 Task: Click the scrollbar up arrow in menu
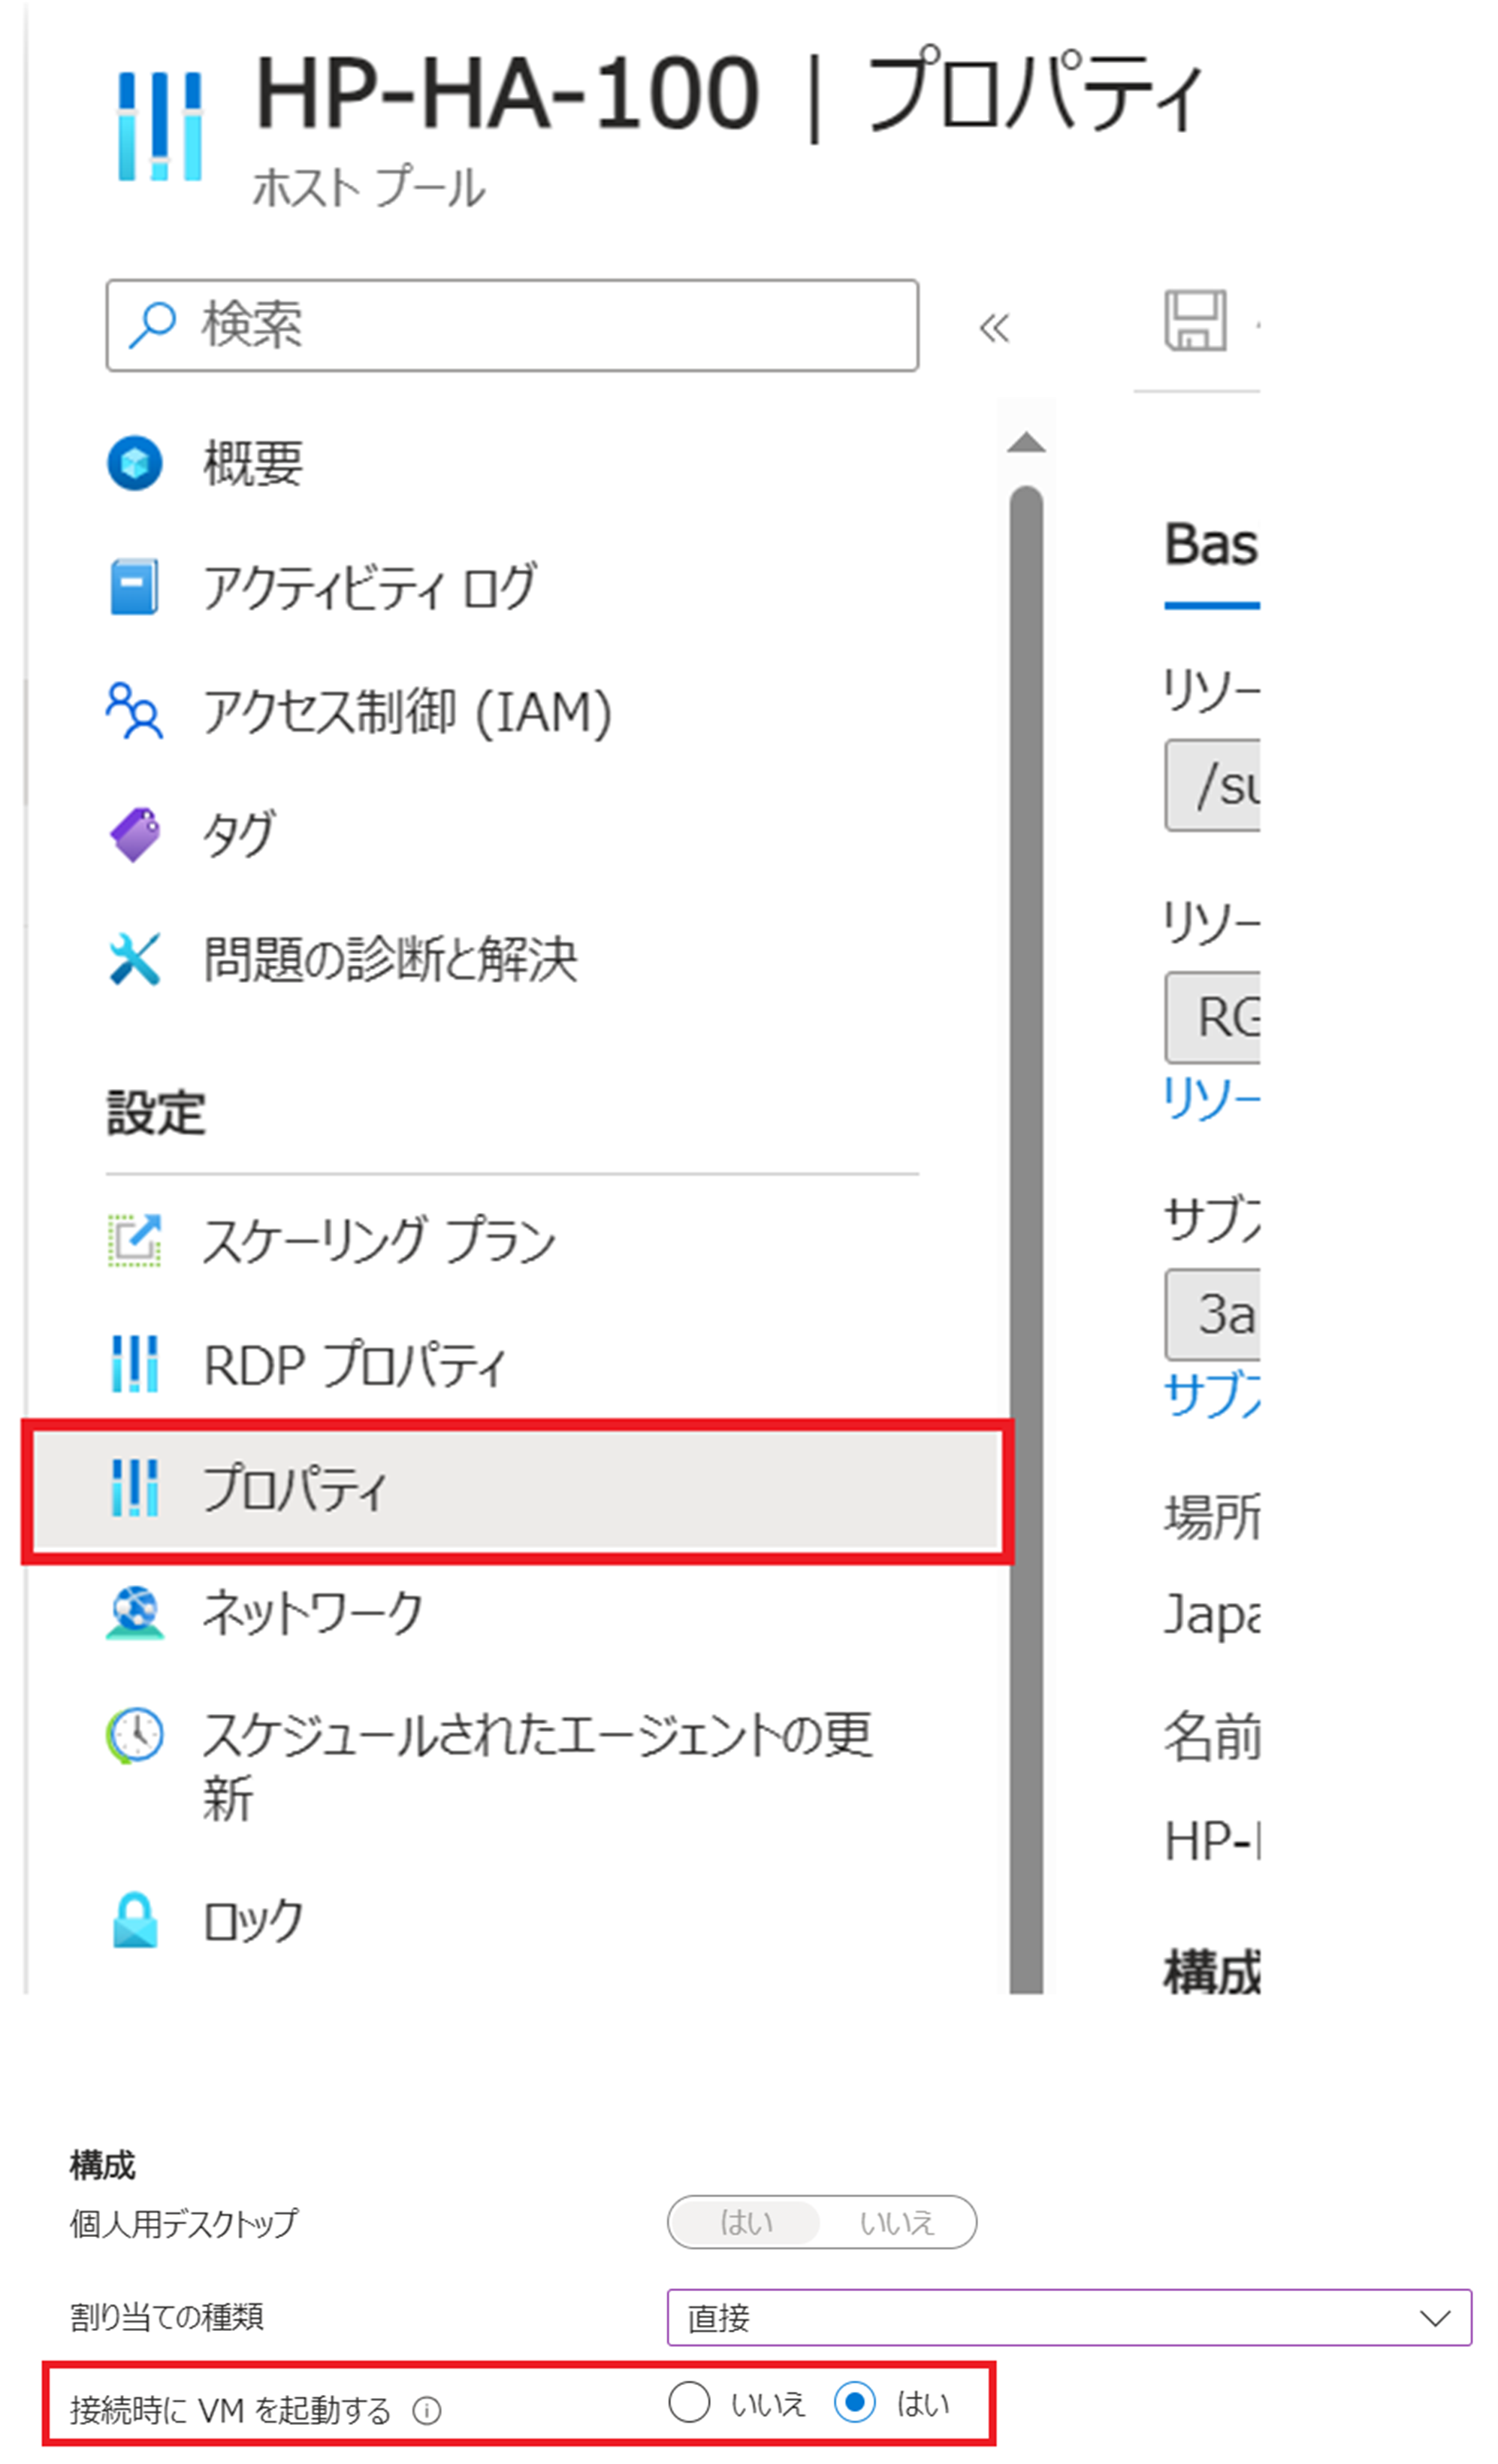tap(1026, 443)
